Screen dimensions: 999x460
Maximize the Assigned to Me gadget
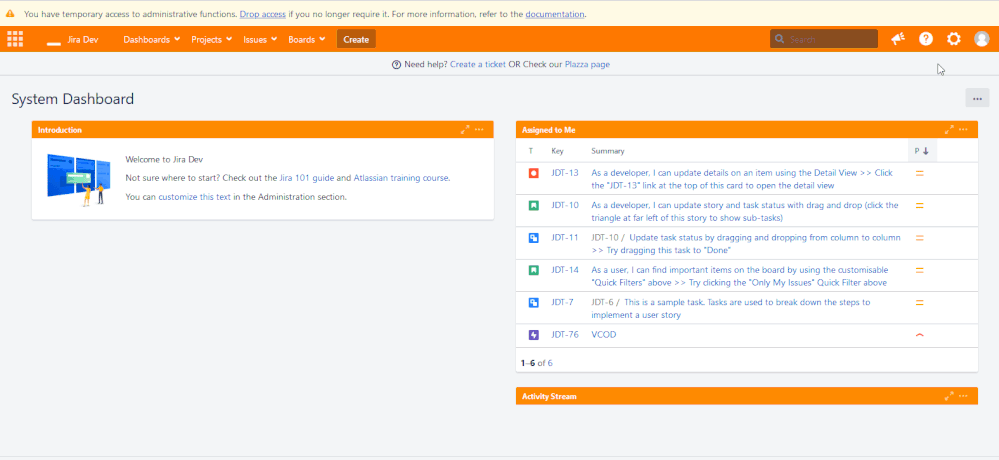coord(949,129)
